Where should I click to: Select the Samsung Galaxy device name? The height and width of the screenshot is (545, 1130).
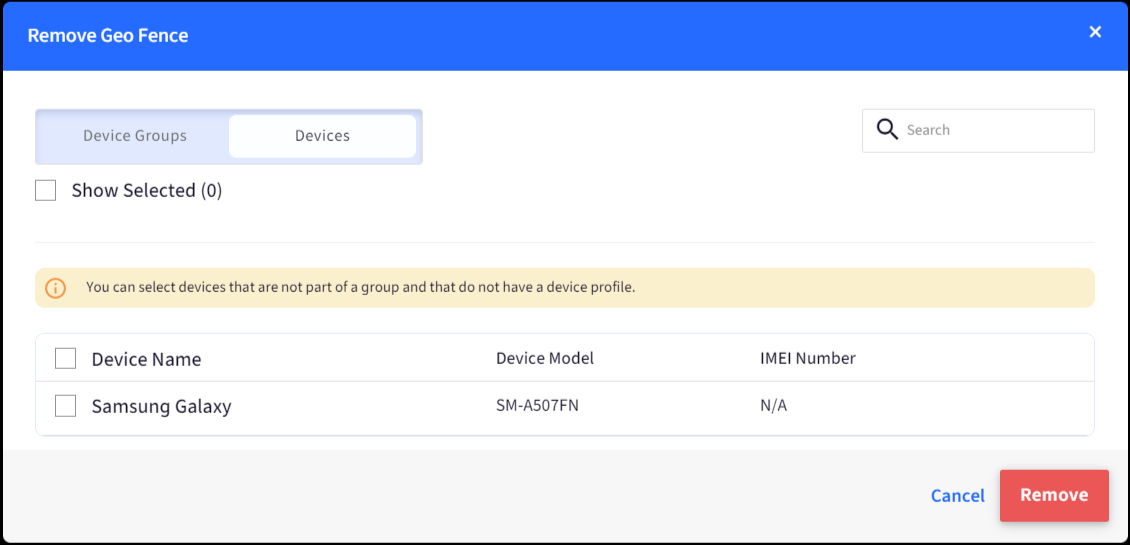[x=161, y=407]
